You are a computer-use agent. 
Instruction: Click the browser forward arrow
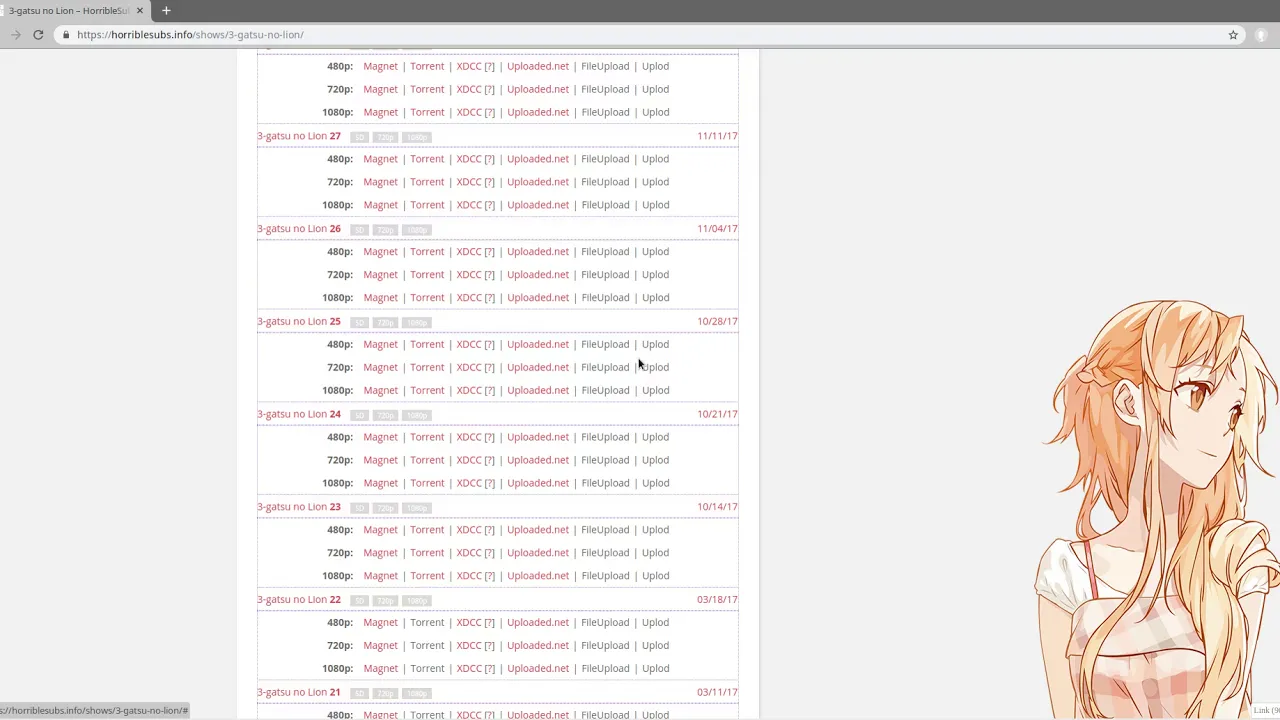16,34
